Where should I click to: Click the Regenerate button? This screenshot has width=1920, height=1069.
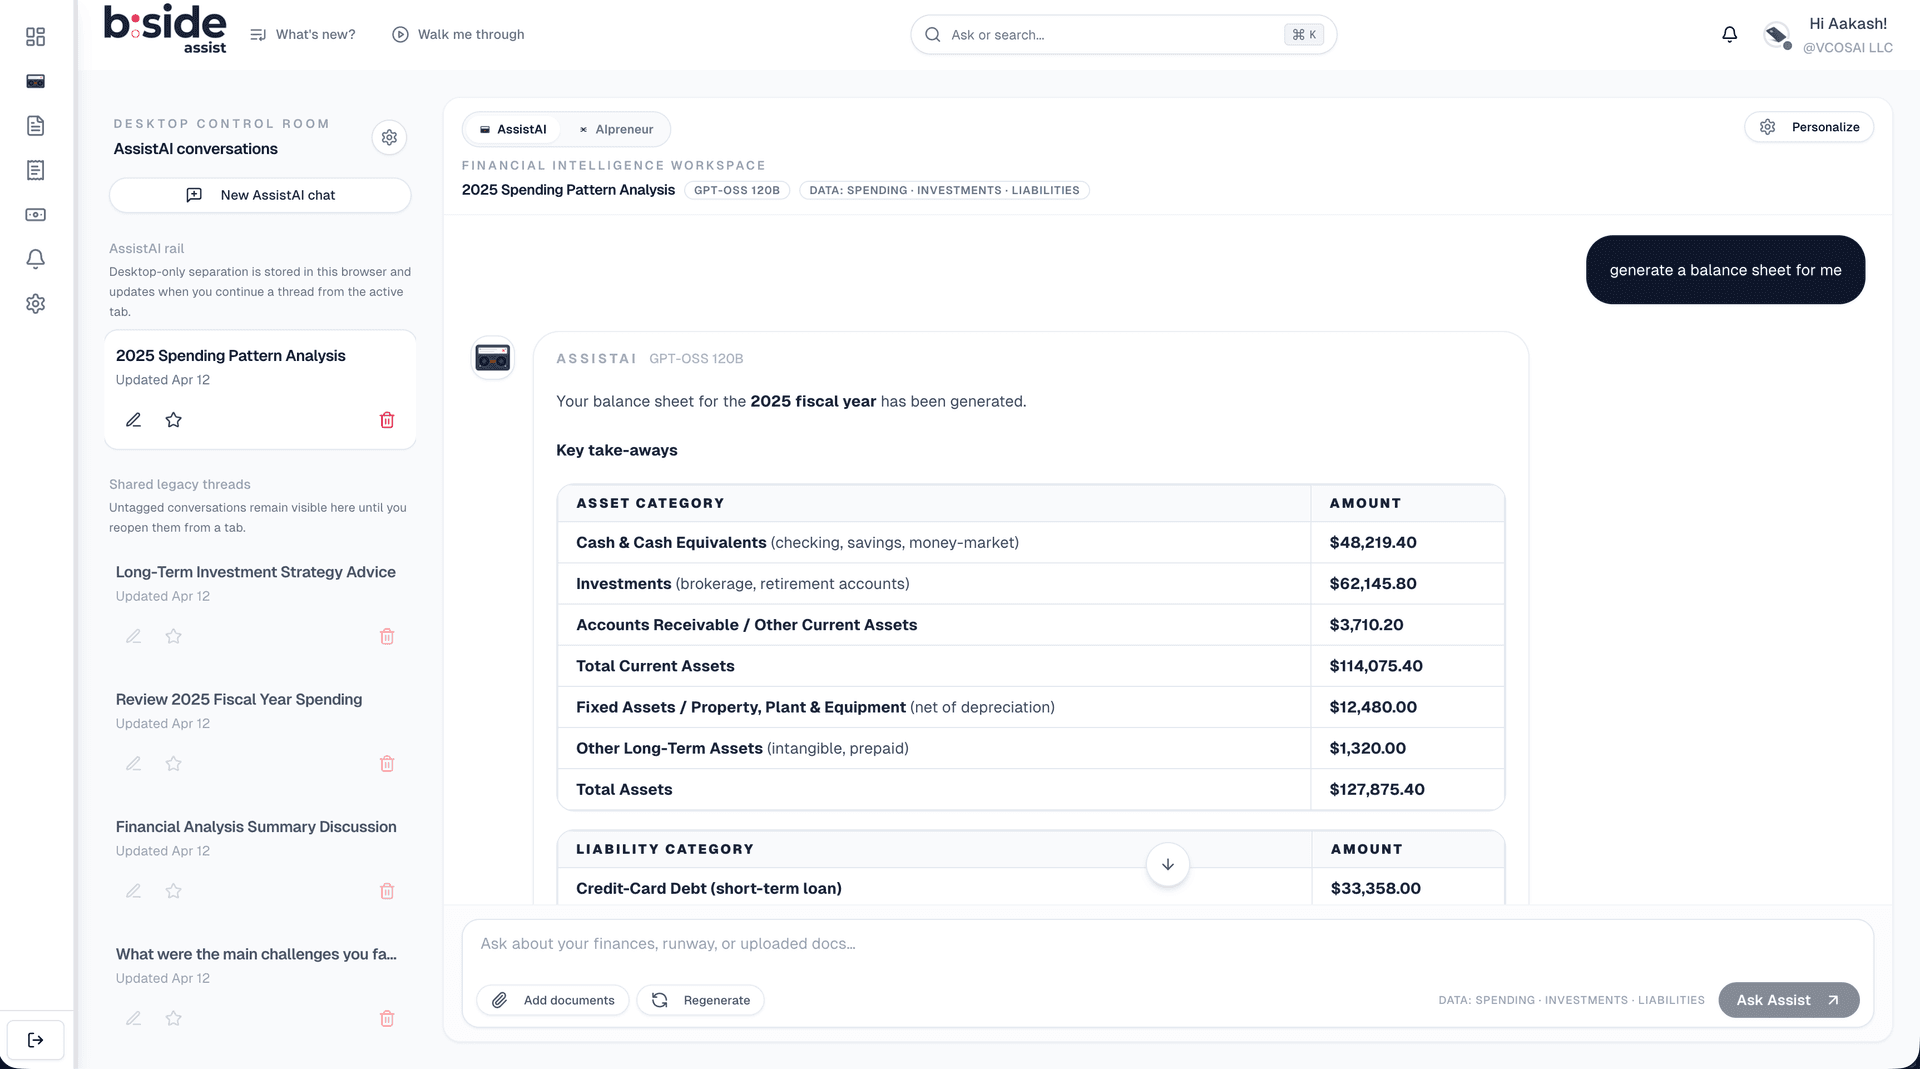coord(701,1000)
